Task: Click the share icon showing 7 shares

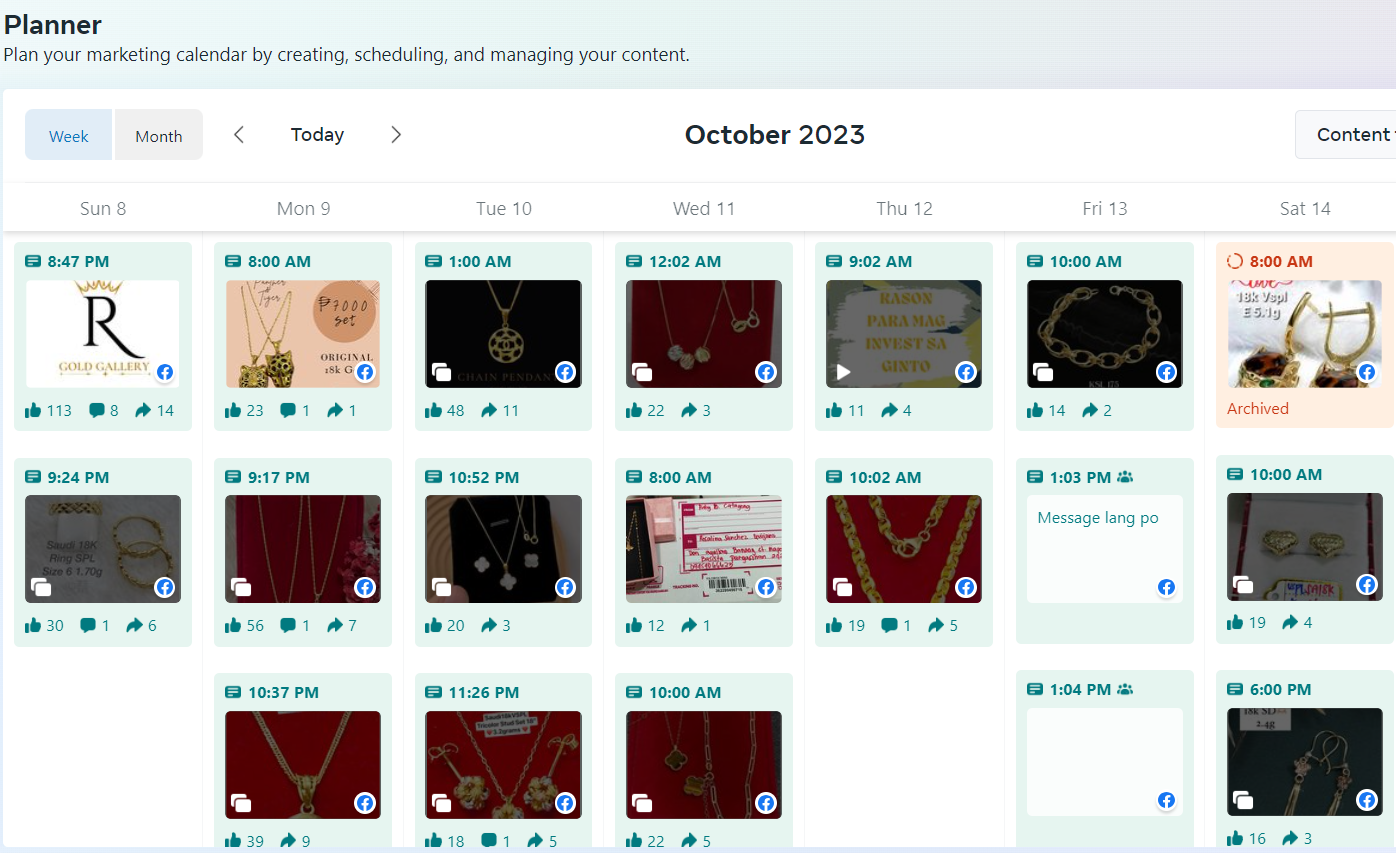Action: [334, 626]
